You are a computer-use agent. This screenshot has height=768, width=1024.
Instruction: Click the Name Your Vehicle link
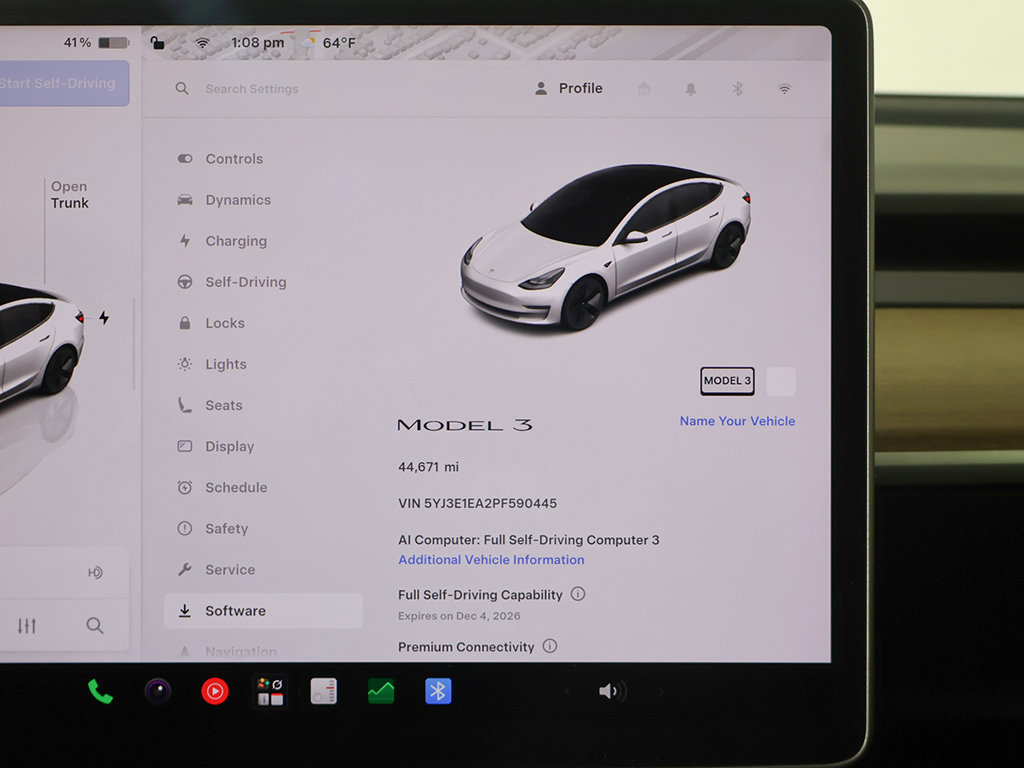pyautogui.click(x=737, y=421)
